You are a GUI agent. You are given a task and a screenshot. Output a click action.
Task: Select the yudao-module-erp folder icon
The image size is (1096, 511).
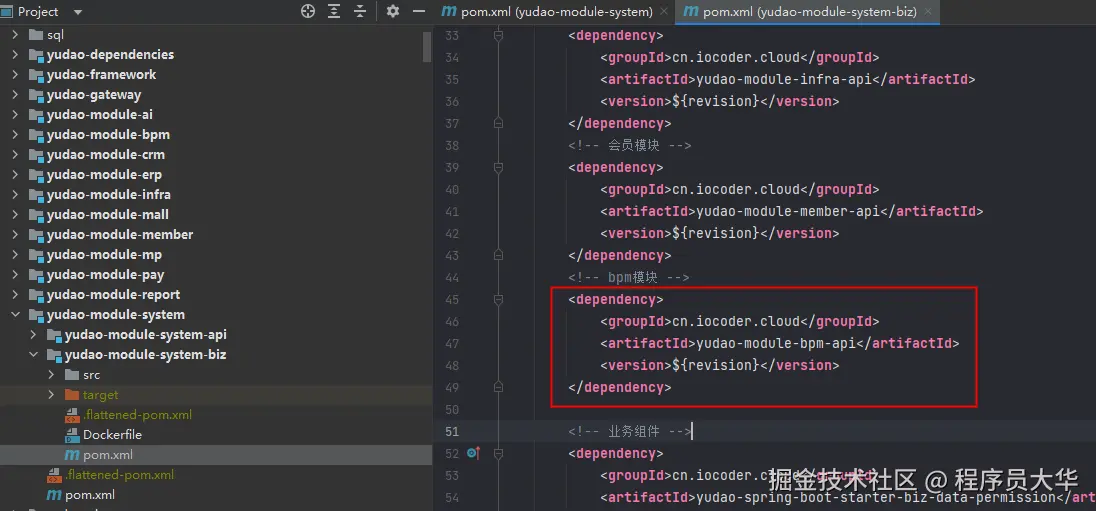coord(36,175)
